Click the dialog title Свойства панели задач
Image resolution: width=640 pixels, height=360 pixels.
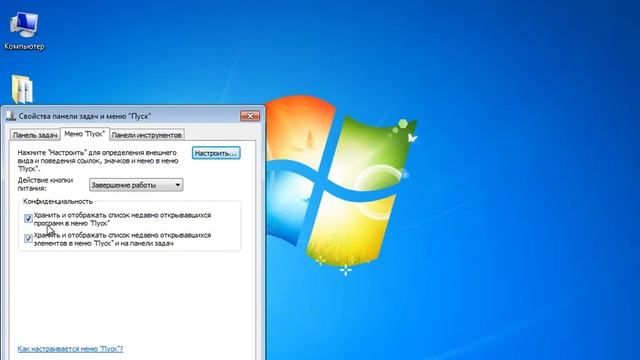coord(84,116)
